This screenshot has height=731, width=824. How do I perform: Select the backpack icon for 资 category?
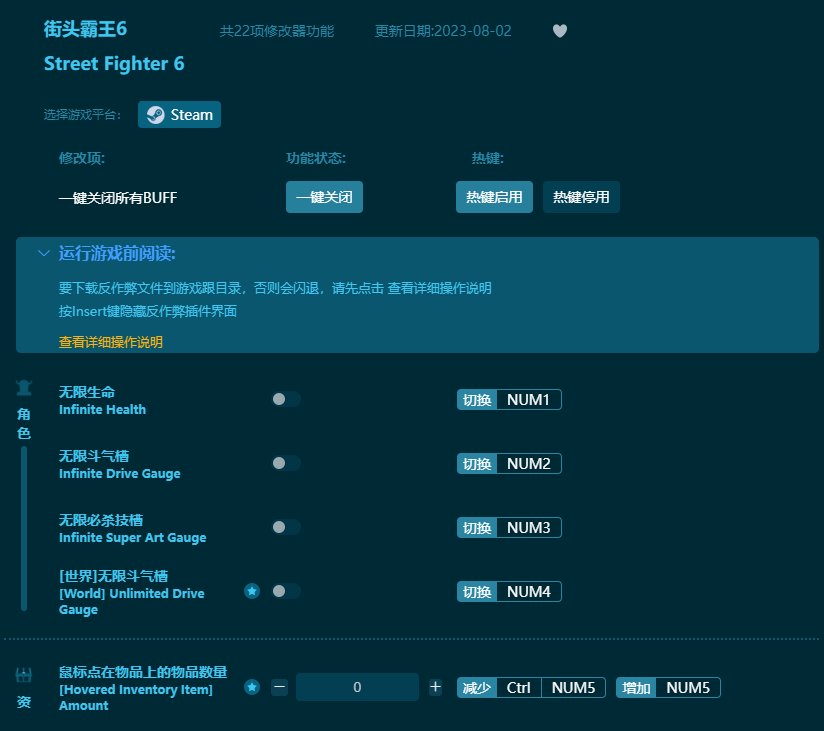[x=24, y=675]
